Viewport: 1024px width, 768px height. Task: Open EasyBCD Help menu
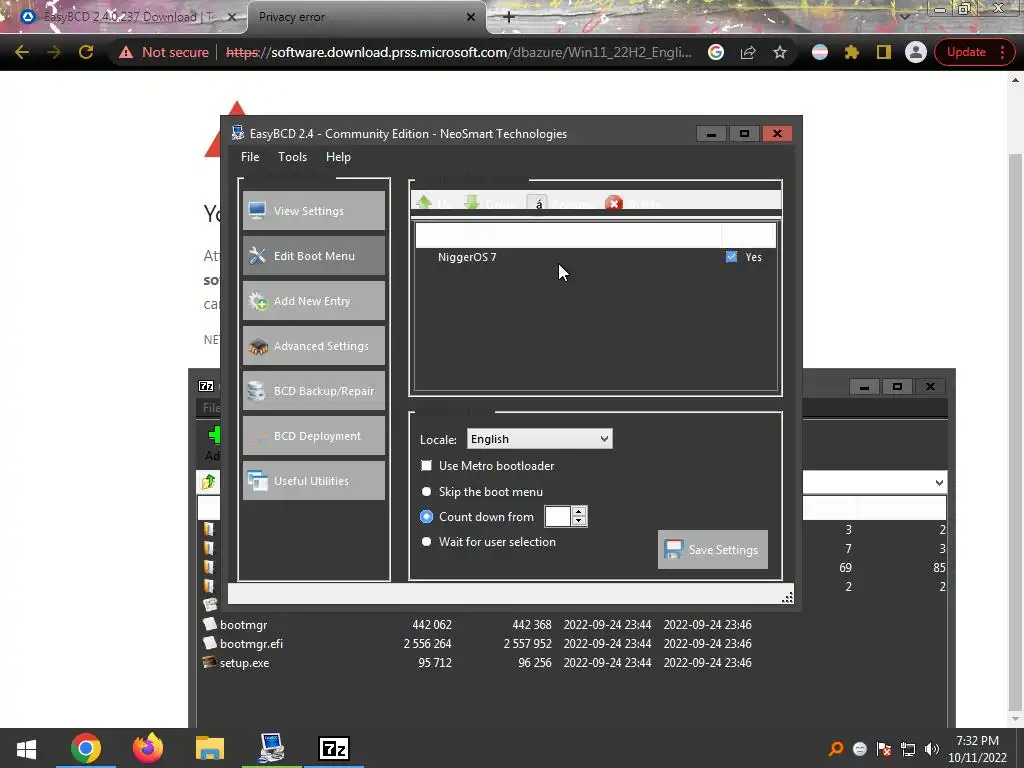click(338, 157)
